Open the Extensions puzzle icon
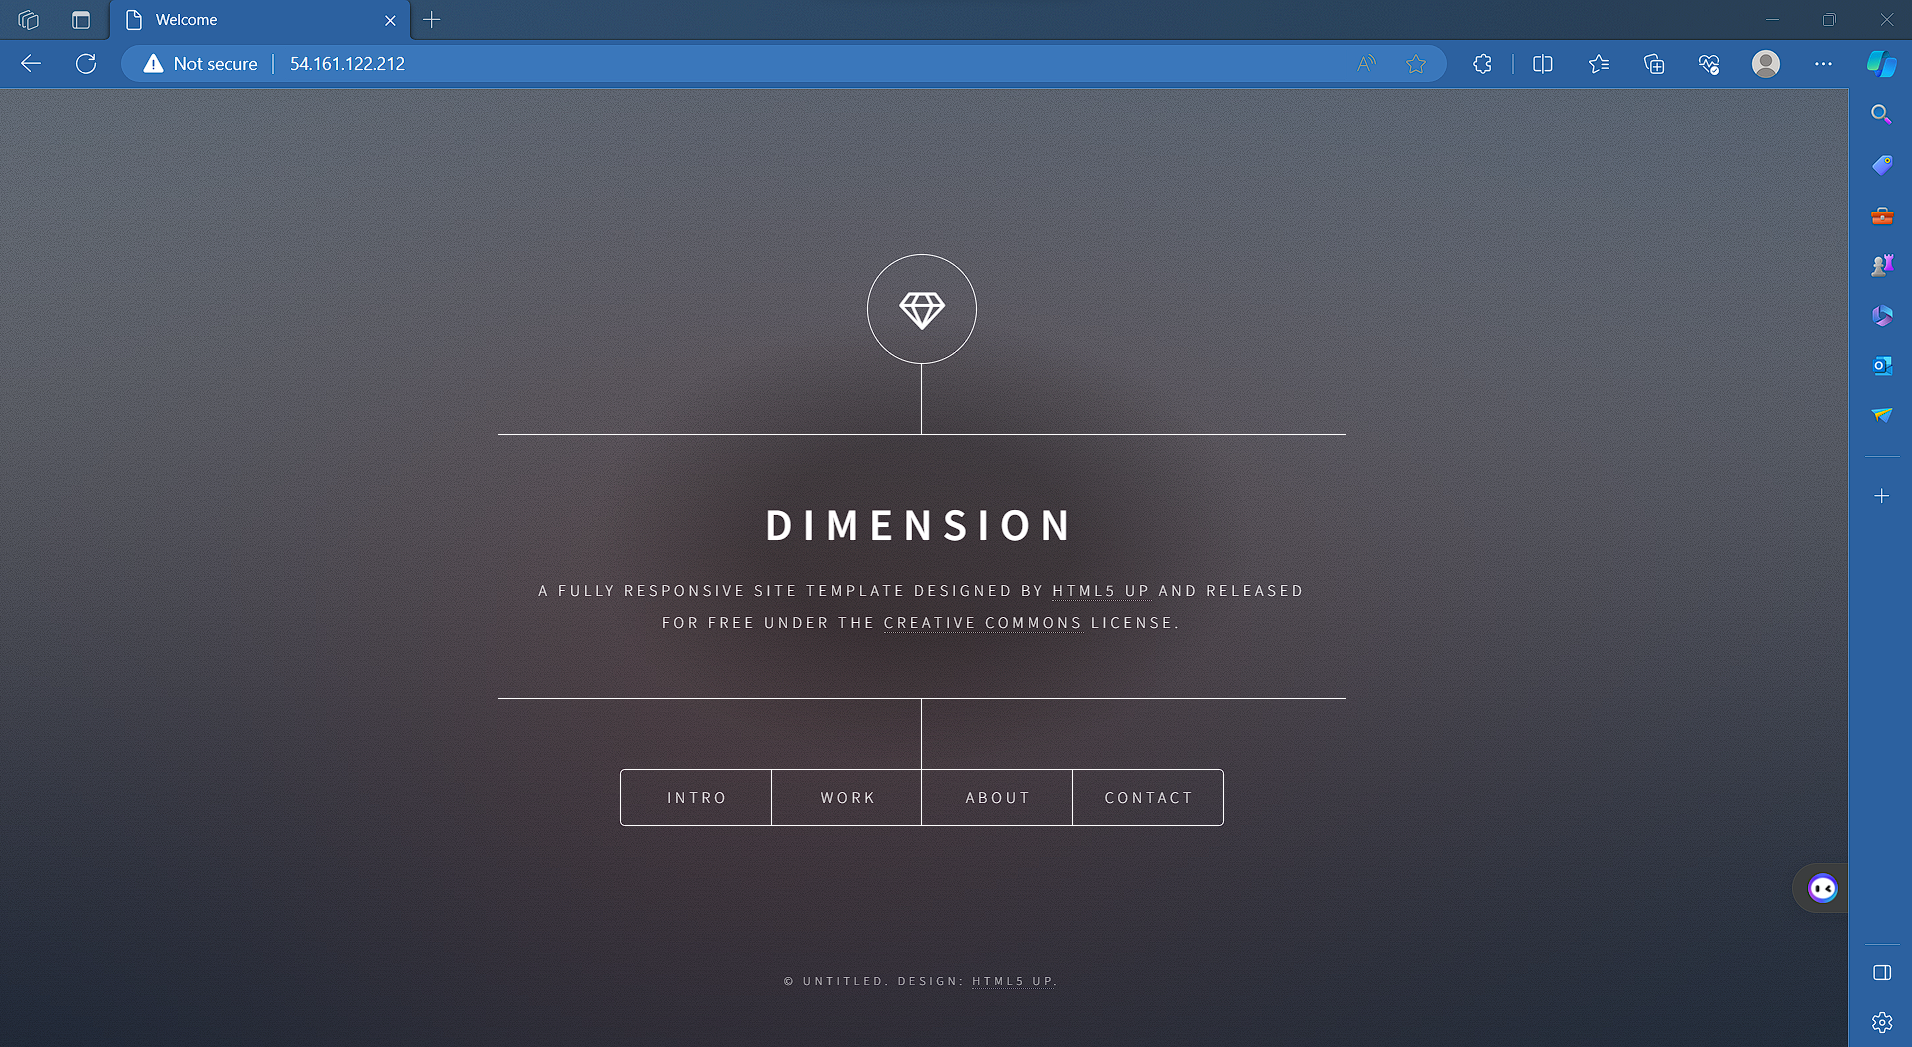 (1482, 64)
